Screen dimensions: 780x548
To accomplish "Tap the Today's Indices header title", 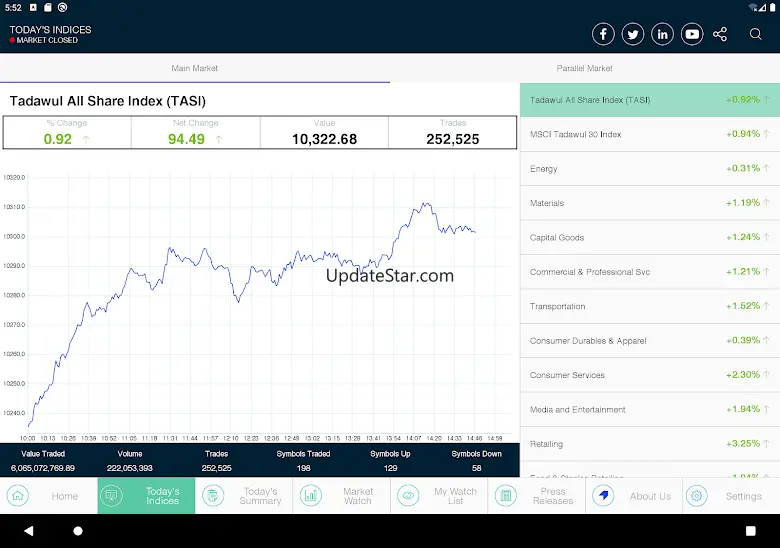I will pos(50,30).
